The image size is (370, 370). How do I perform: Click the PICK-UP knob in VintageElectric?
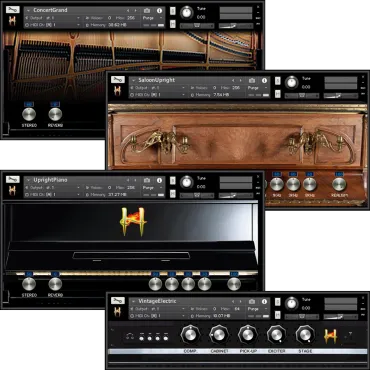[248, 335]
